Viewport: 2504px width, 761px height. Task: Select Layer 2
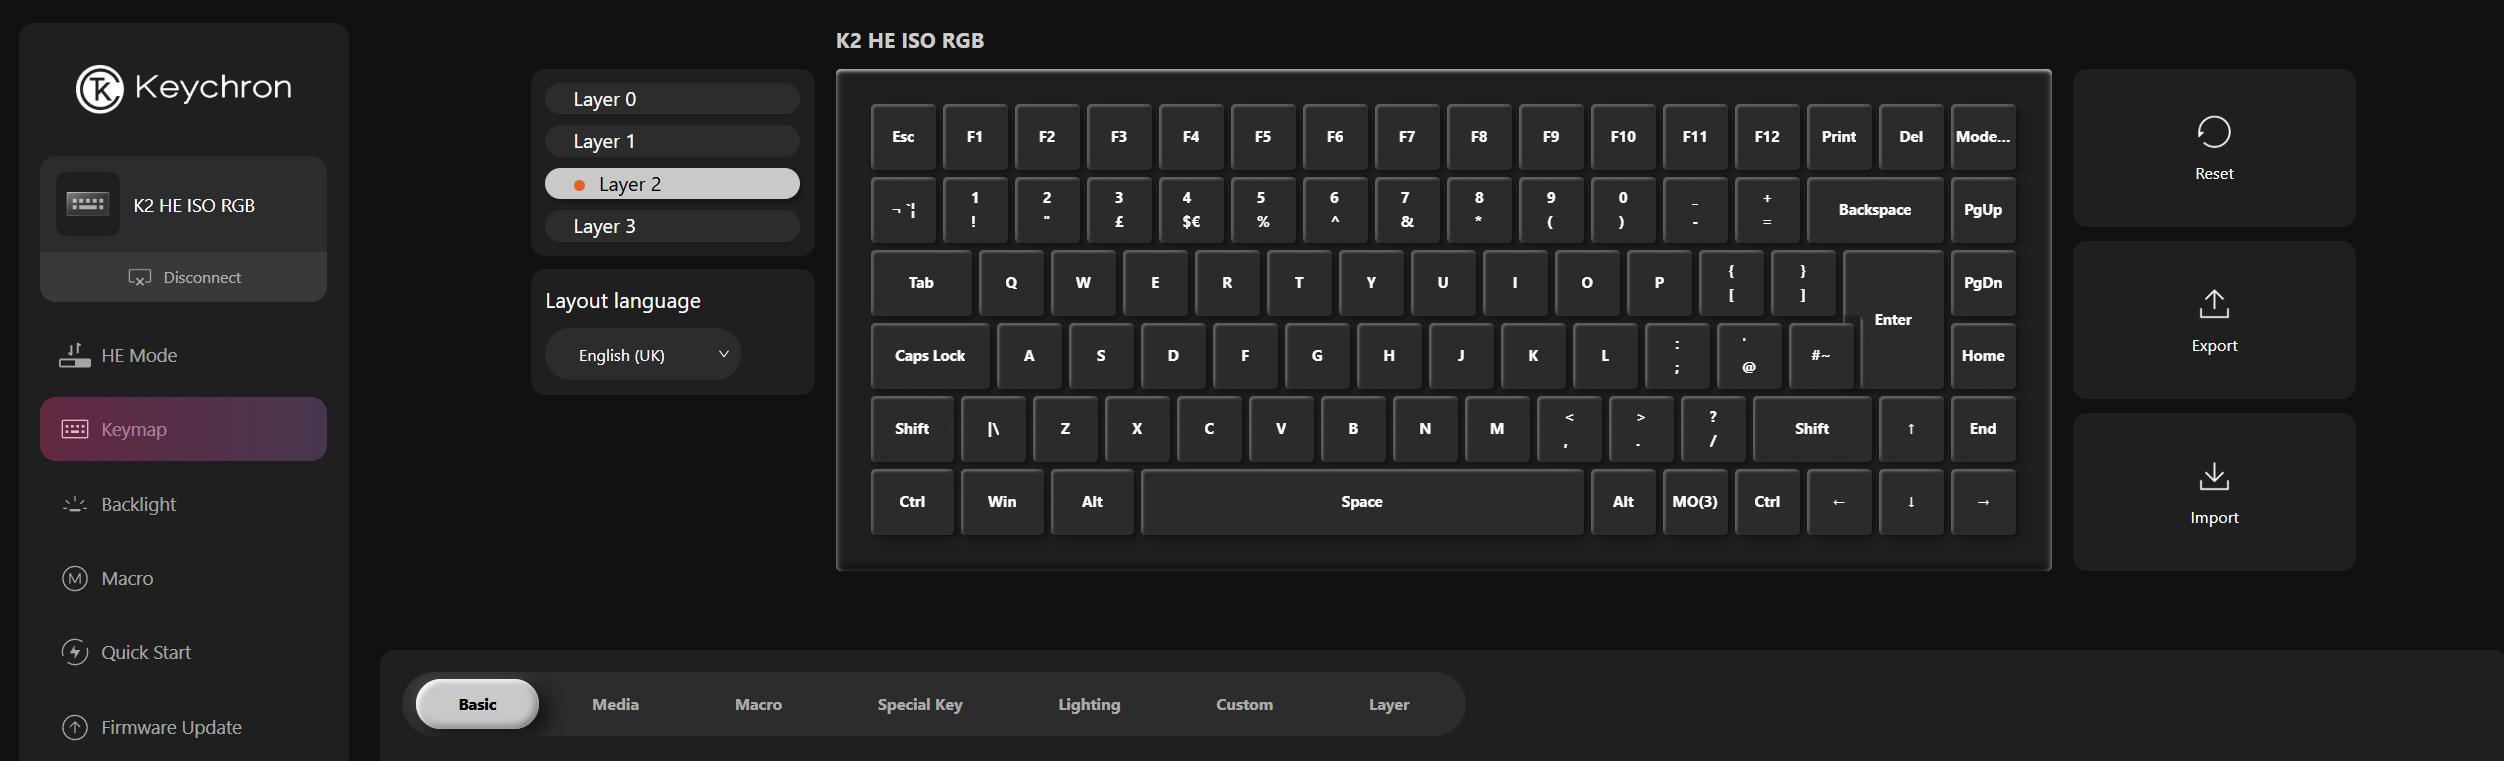672,184
